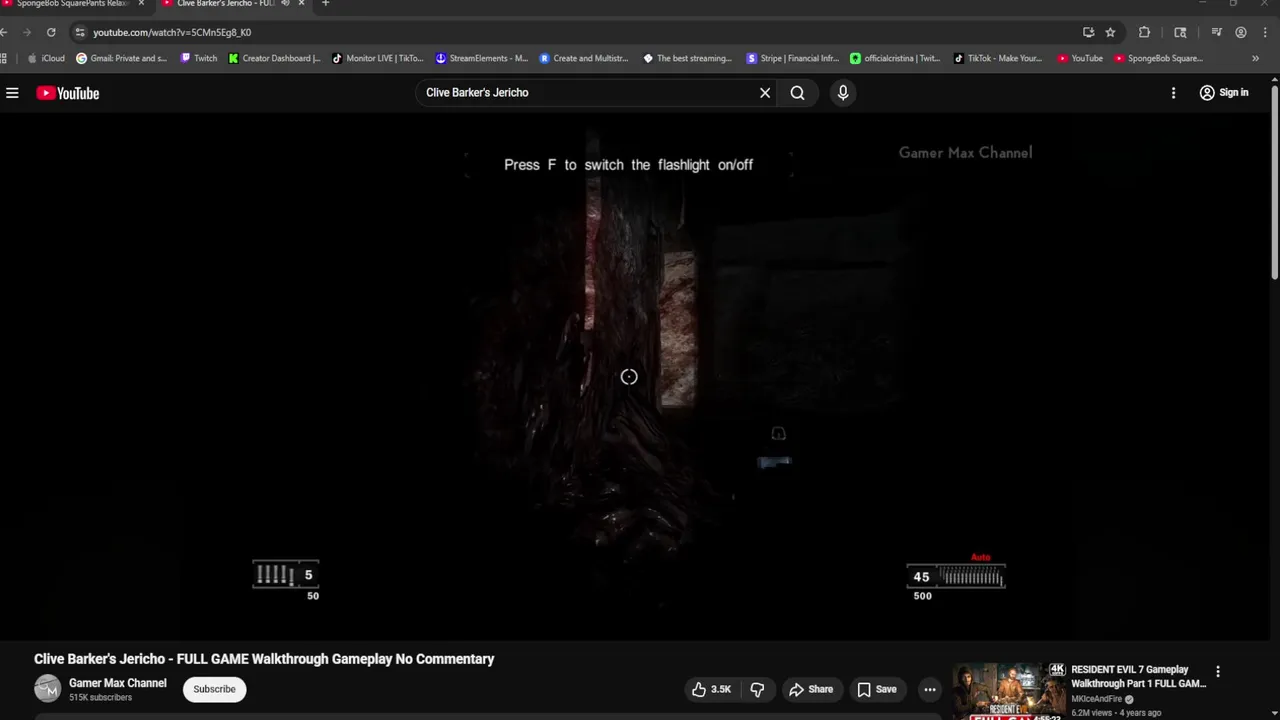Open Create and Multistream bookmark
1280x720 pixels.
584,58
